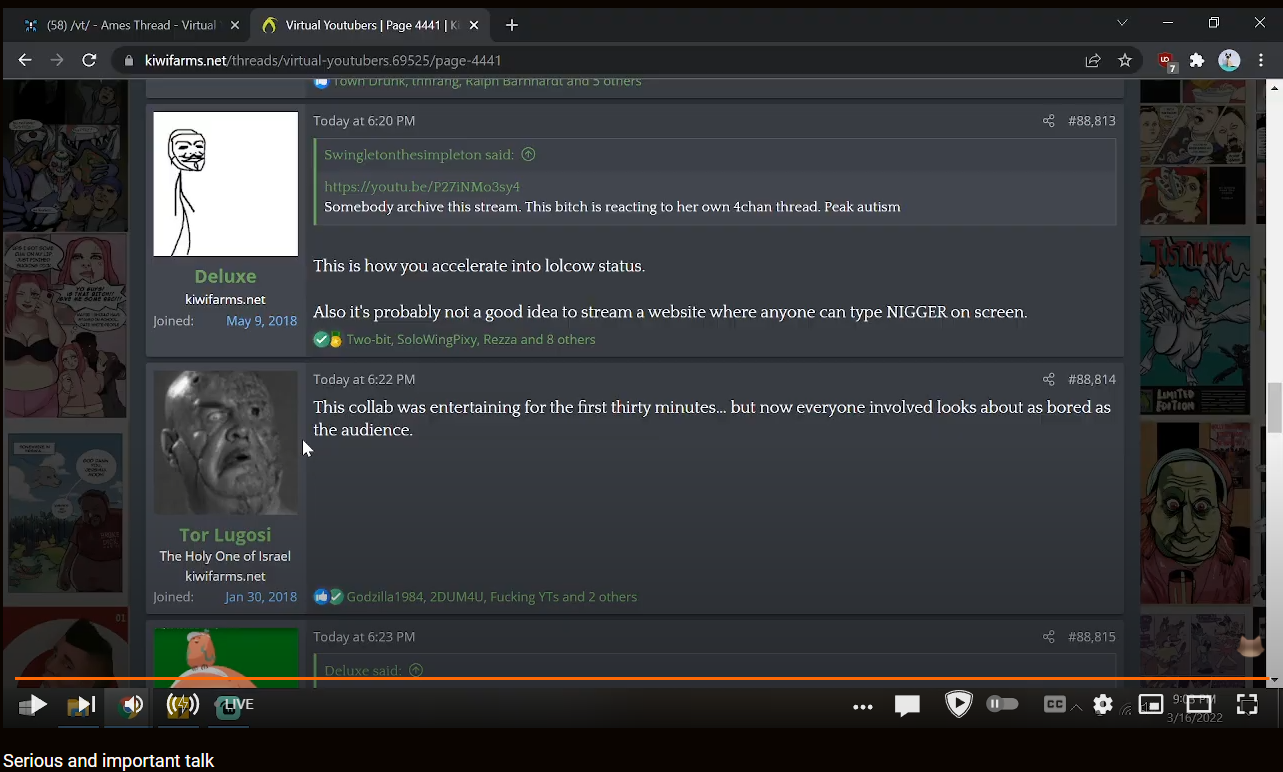Open the youtu.be/P27iNMo3sy4 link

click(422, 187)
